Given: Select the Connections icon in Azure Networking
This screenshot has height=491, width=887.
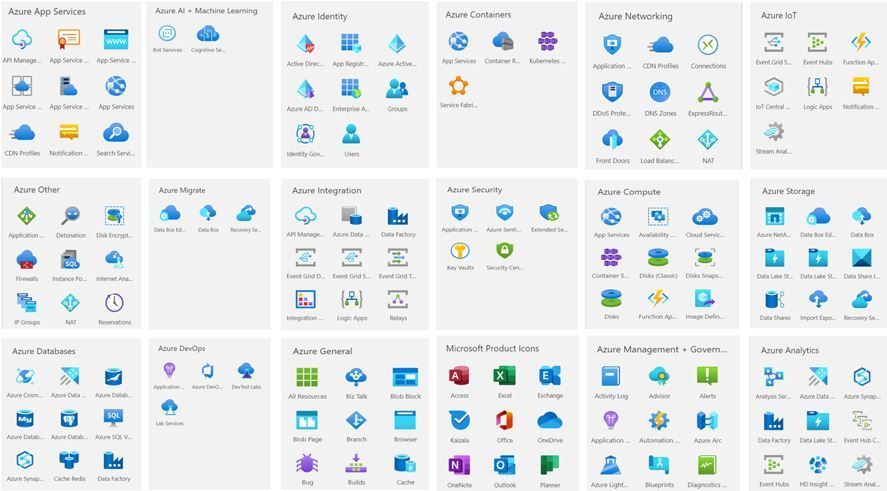Looking at the screenshot, I should point(708,44).
